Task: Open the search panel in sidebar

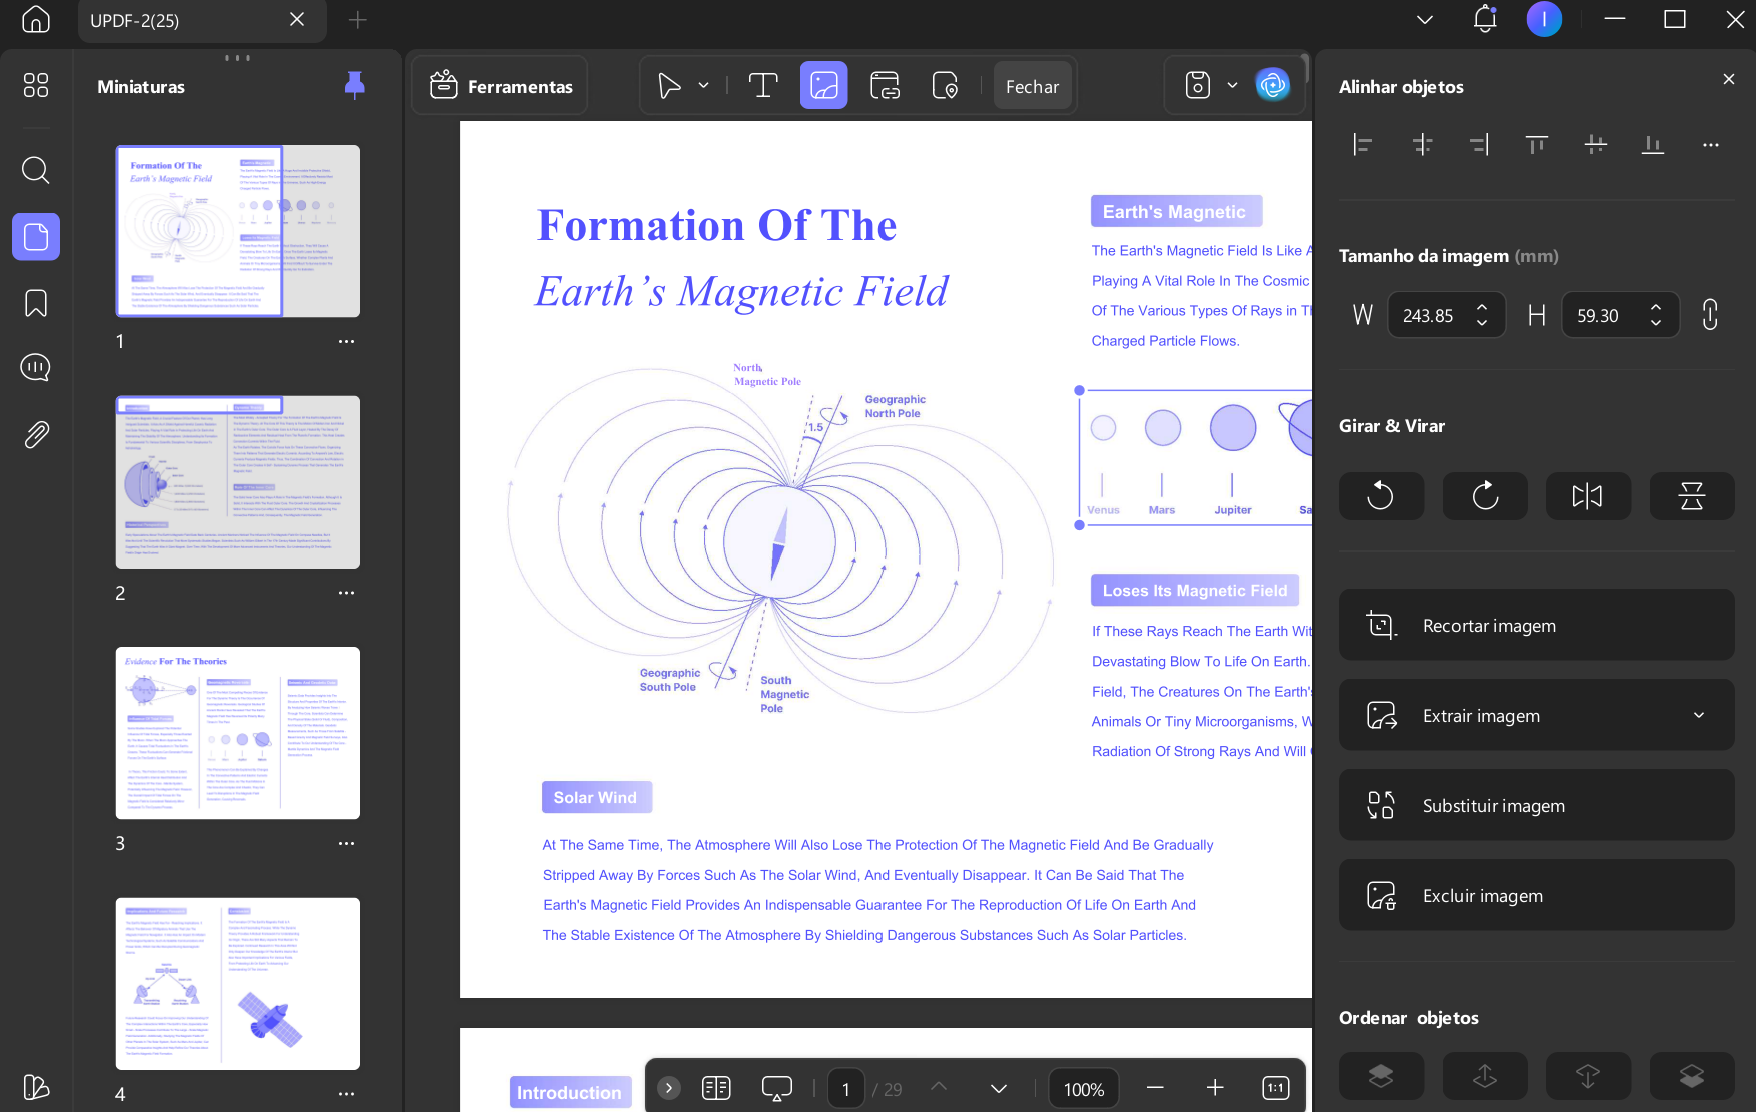Action: (36, 170)
